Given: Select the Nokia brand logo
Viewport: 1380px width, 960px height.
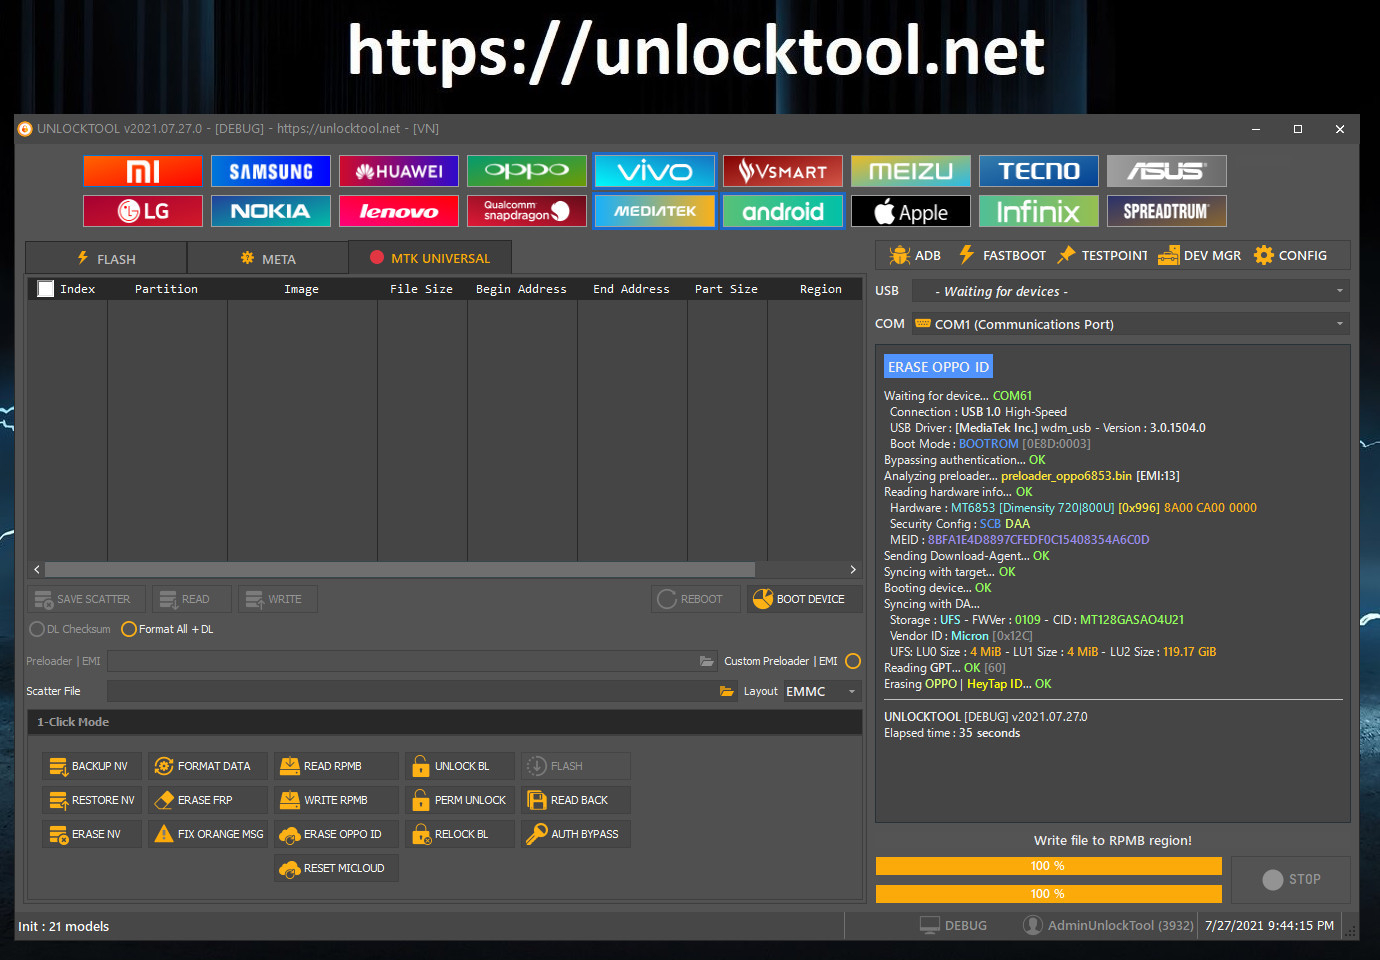Looking at the screenshot, I should (x=271, y=211).
